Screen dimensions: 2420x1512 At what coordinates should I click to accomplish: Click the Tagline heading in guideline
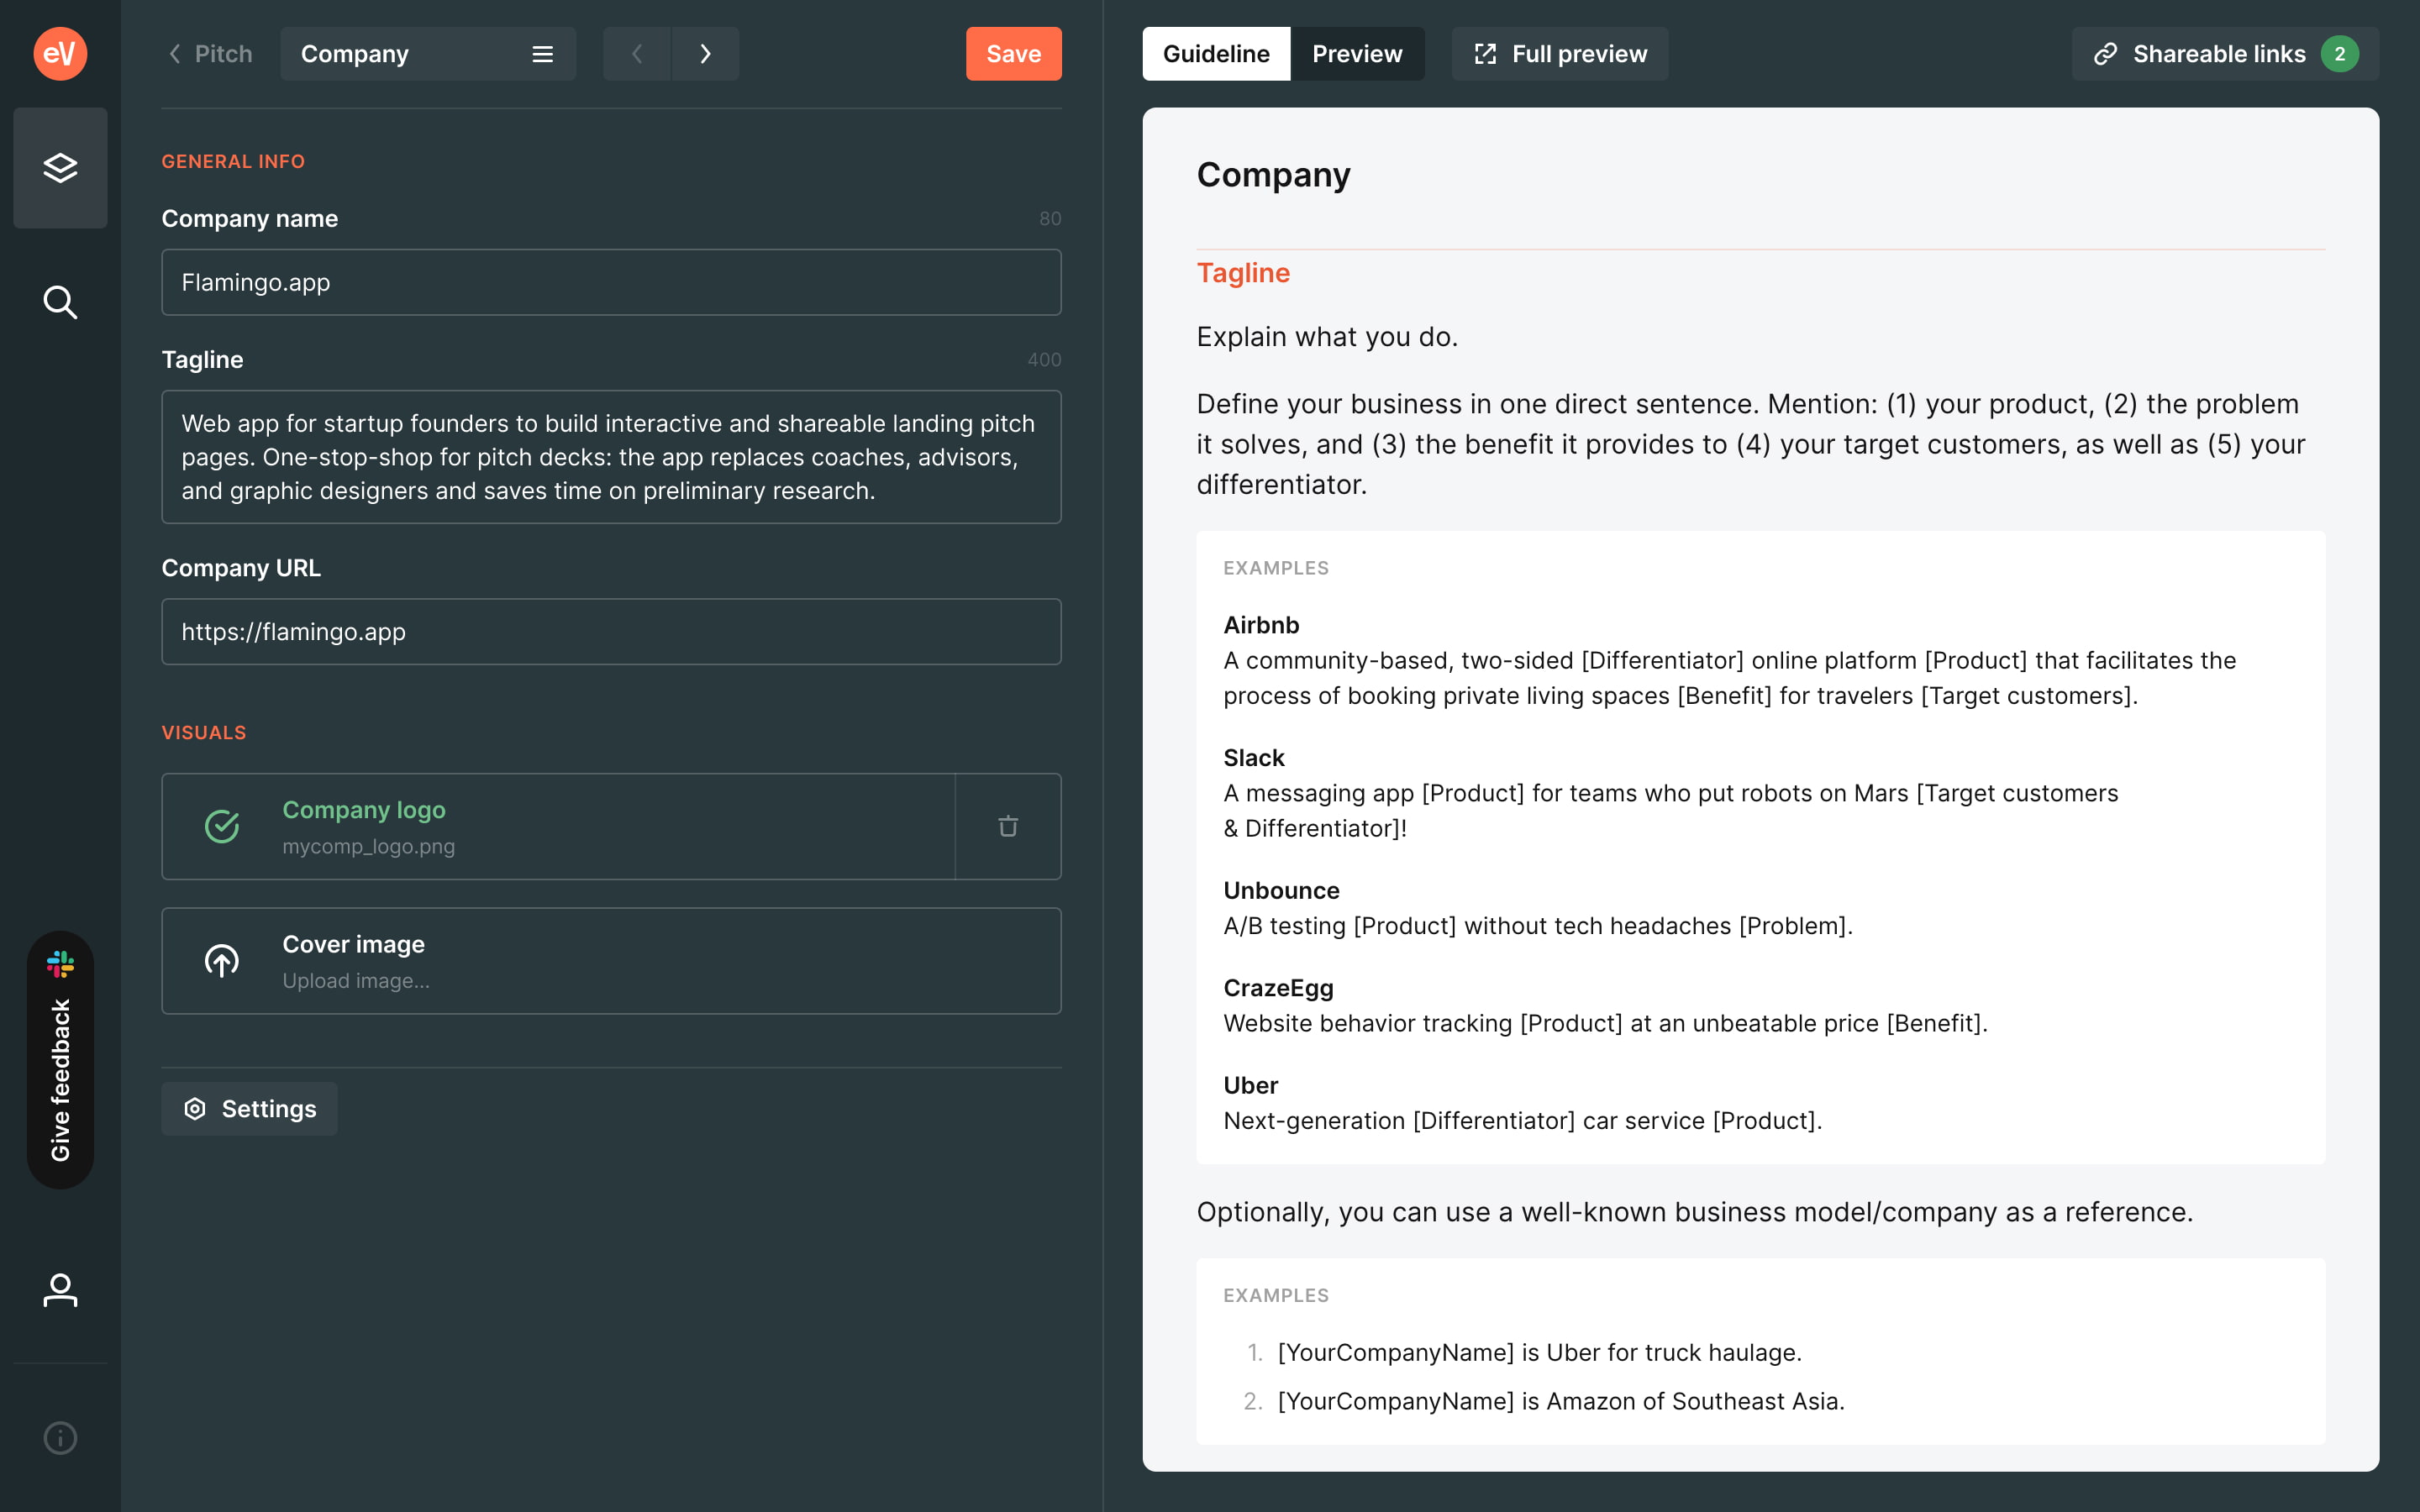pos(1243,273)
